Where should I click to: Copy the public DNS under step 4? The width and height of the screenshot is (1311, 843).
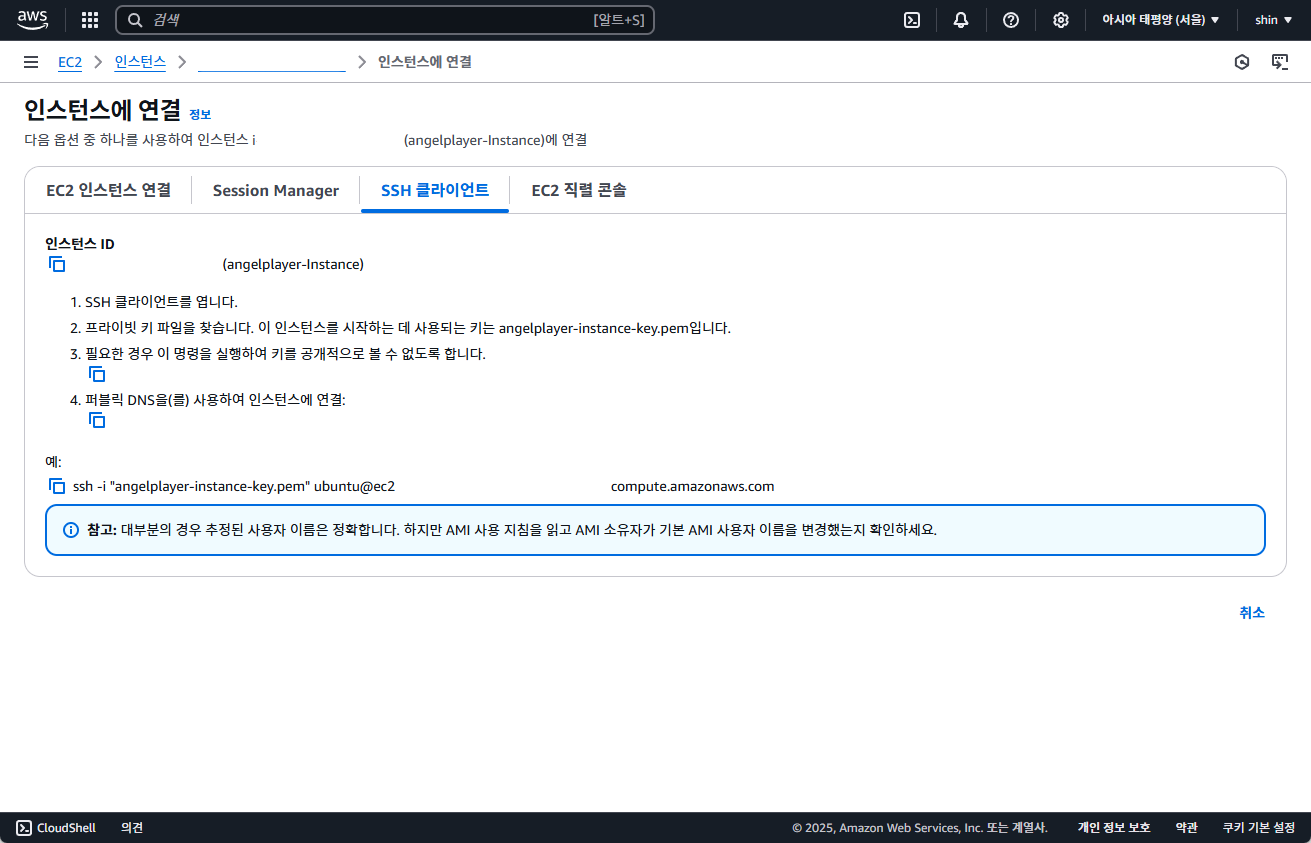(x=97, y=420)
